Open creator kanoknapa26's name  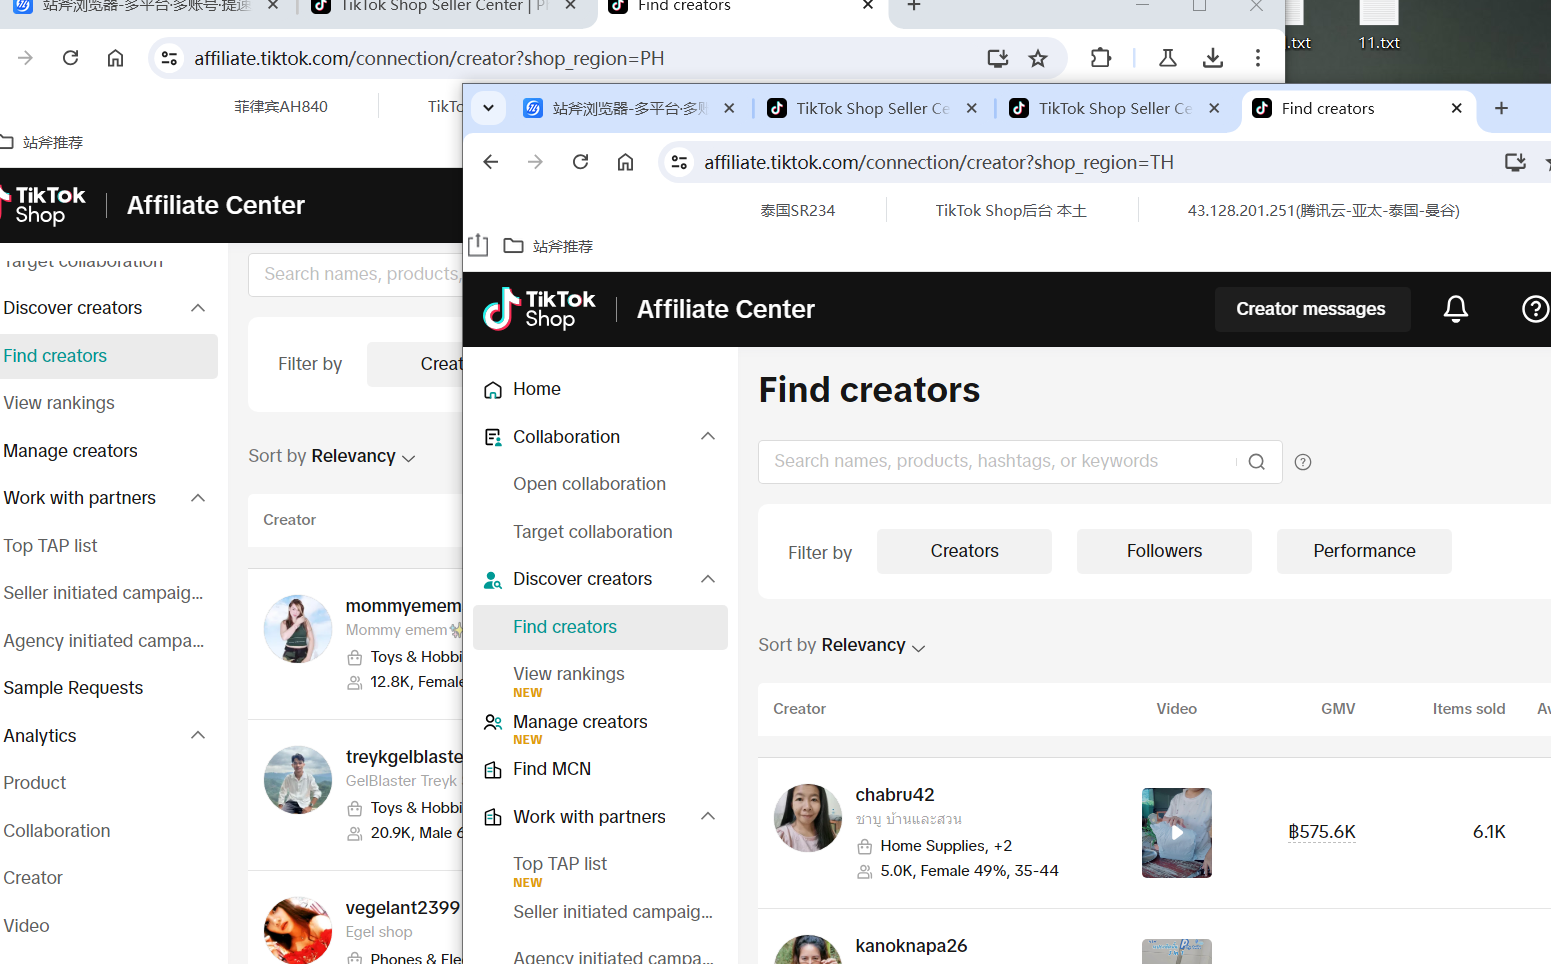pos(911,946)
